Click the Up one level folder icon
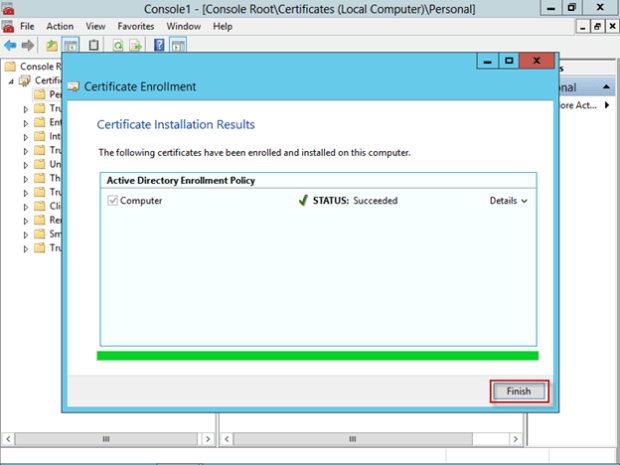Viewport: 620px width, 465px height. pyautogui.click(x=52, y=45)
